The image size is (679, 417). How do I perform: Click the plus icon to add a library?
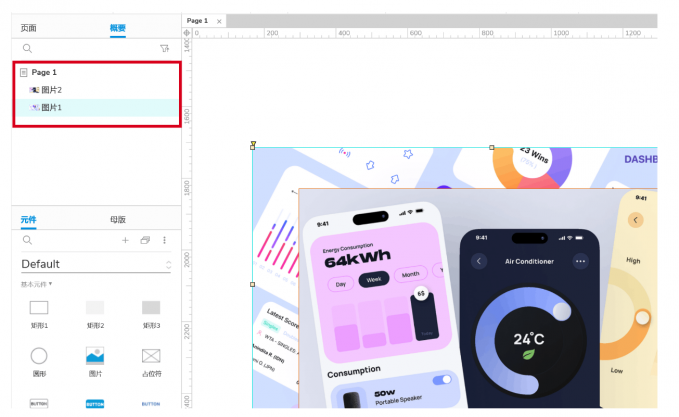click(125, 240)
